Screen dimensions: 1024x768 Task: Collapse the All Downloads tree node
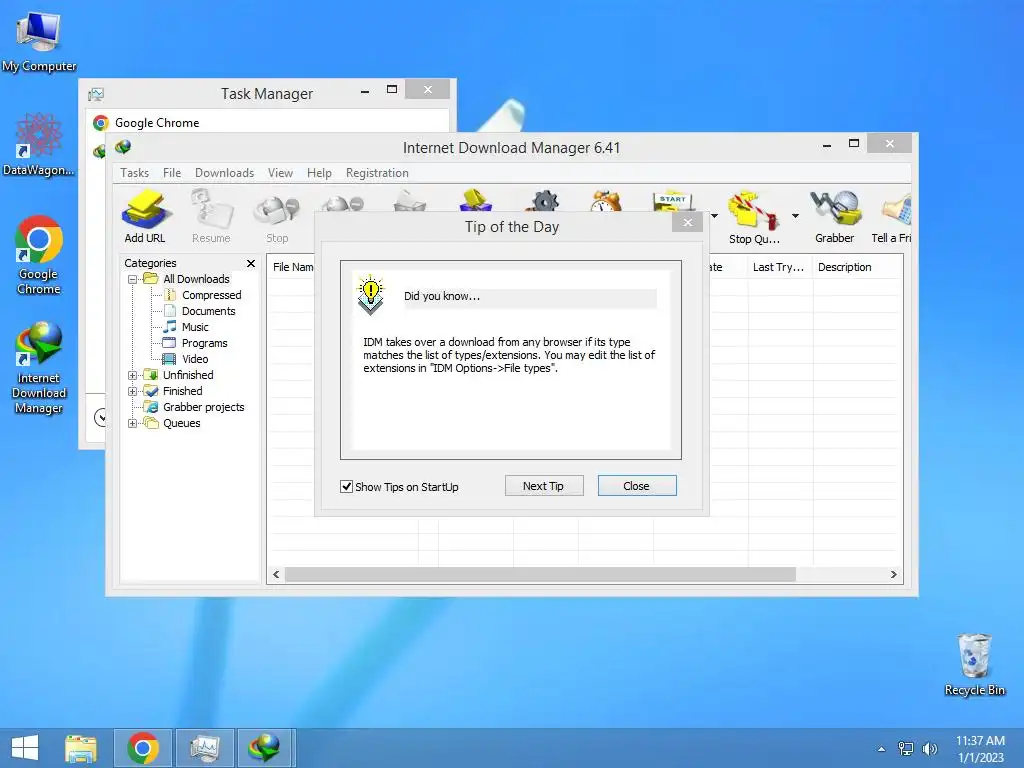[x=133, y=280]
